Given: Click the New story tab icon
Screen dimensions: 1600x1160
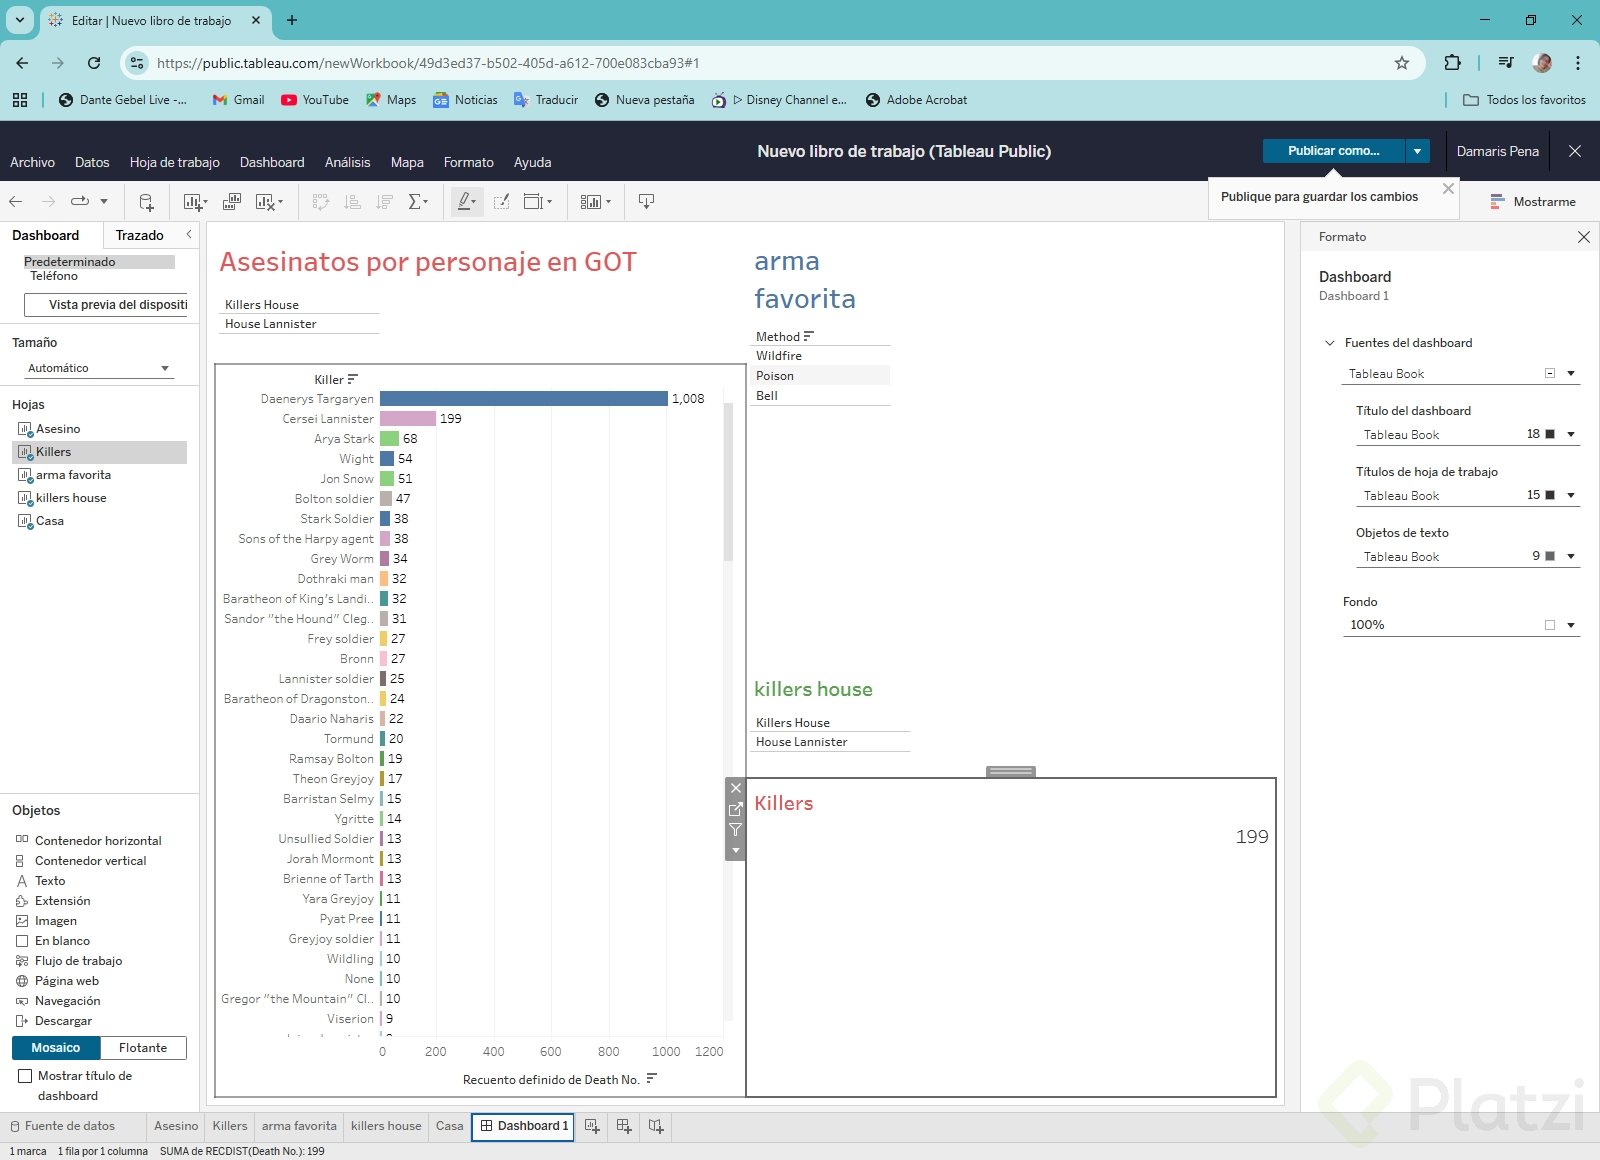Looking at the screenshot, I should 656,1126.
